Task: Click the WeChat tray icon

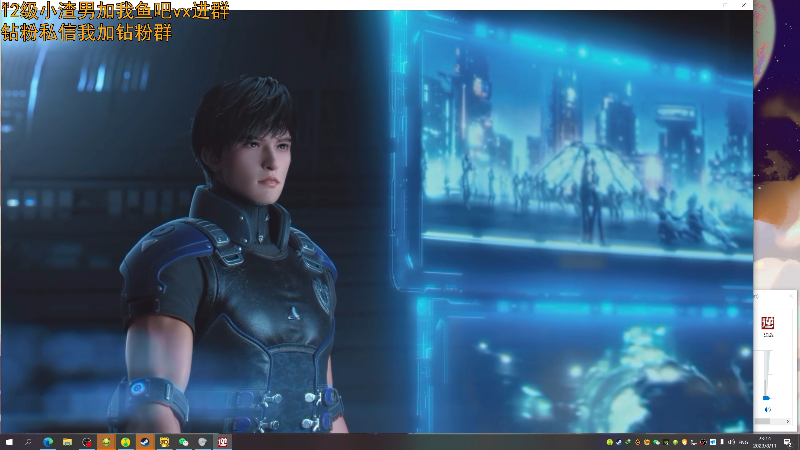Action: coord(657,442)
